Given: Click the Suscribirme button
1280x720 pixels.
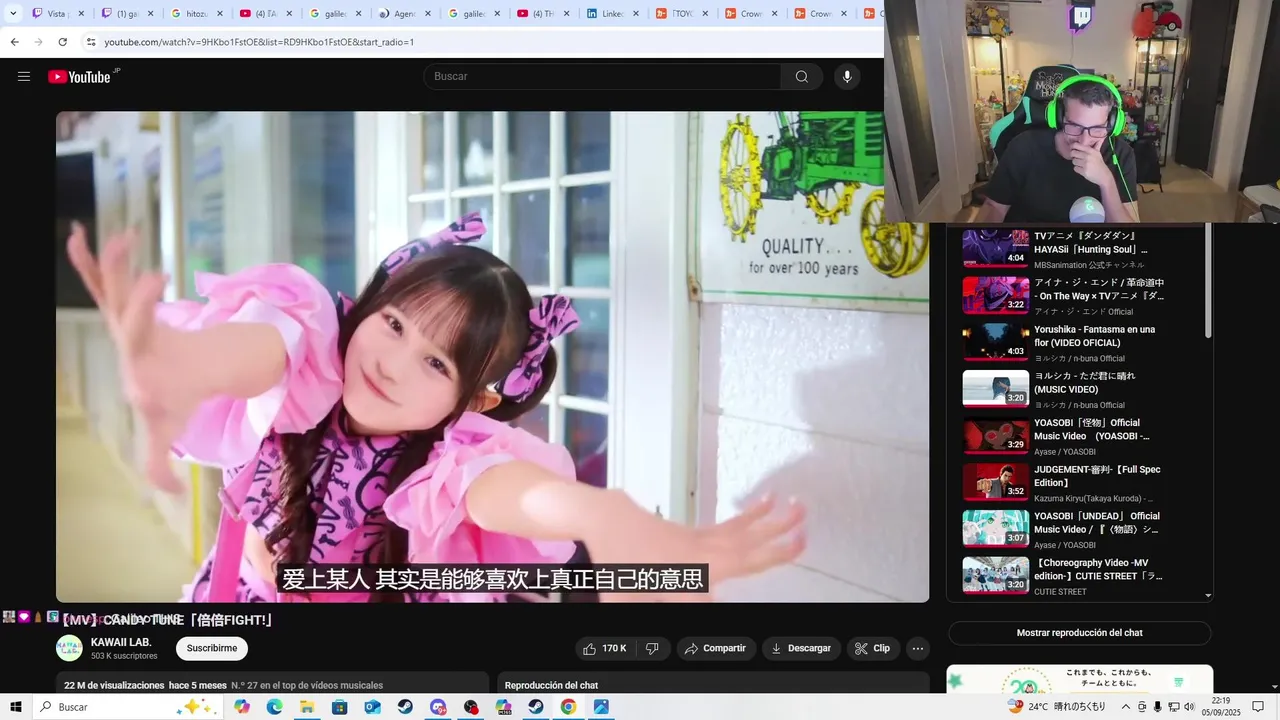Looking at the screenshot, I should click(x=212, y=648).
